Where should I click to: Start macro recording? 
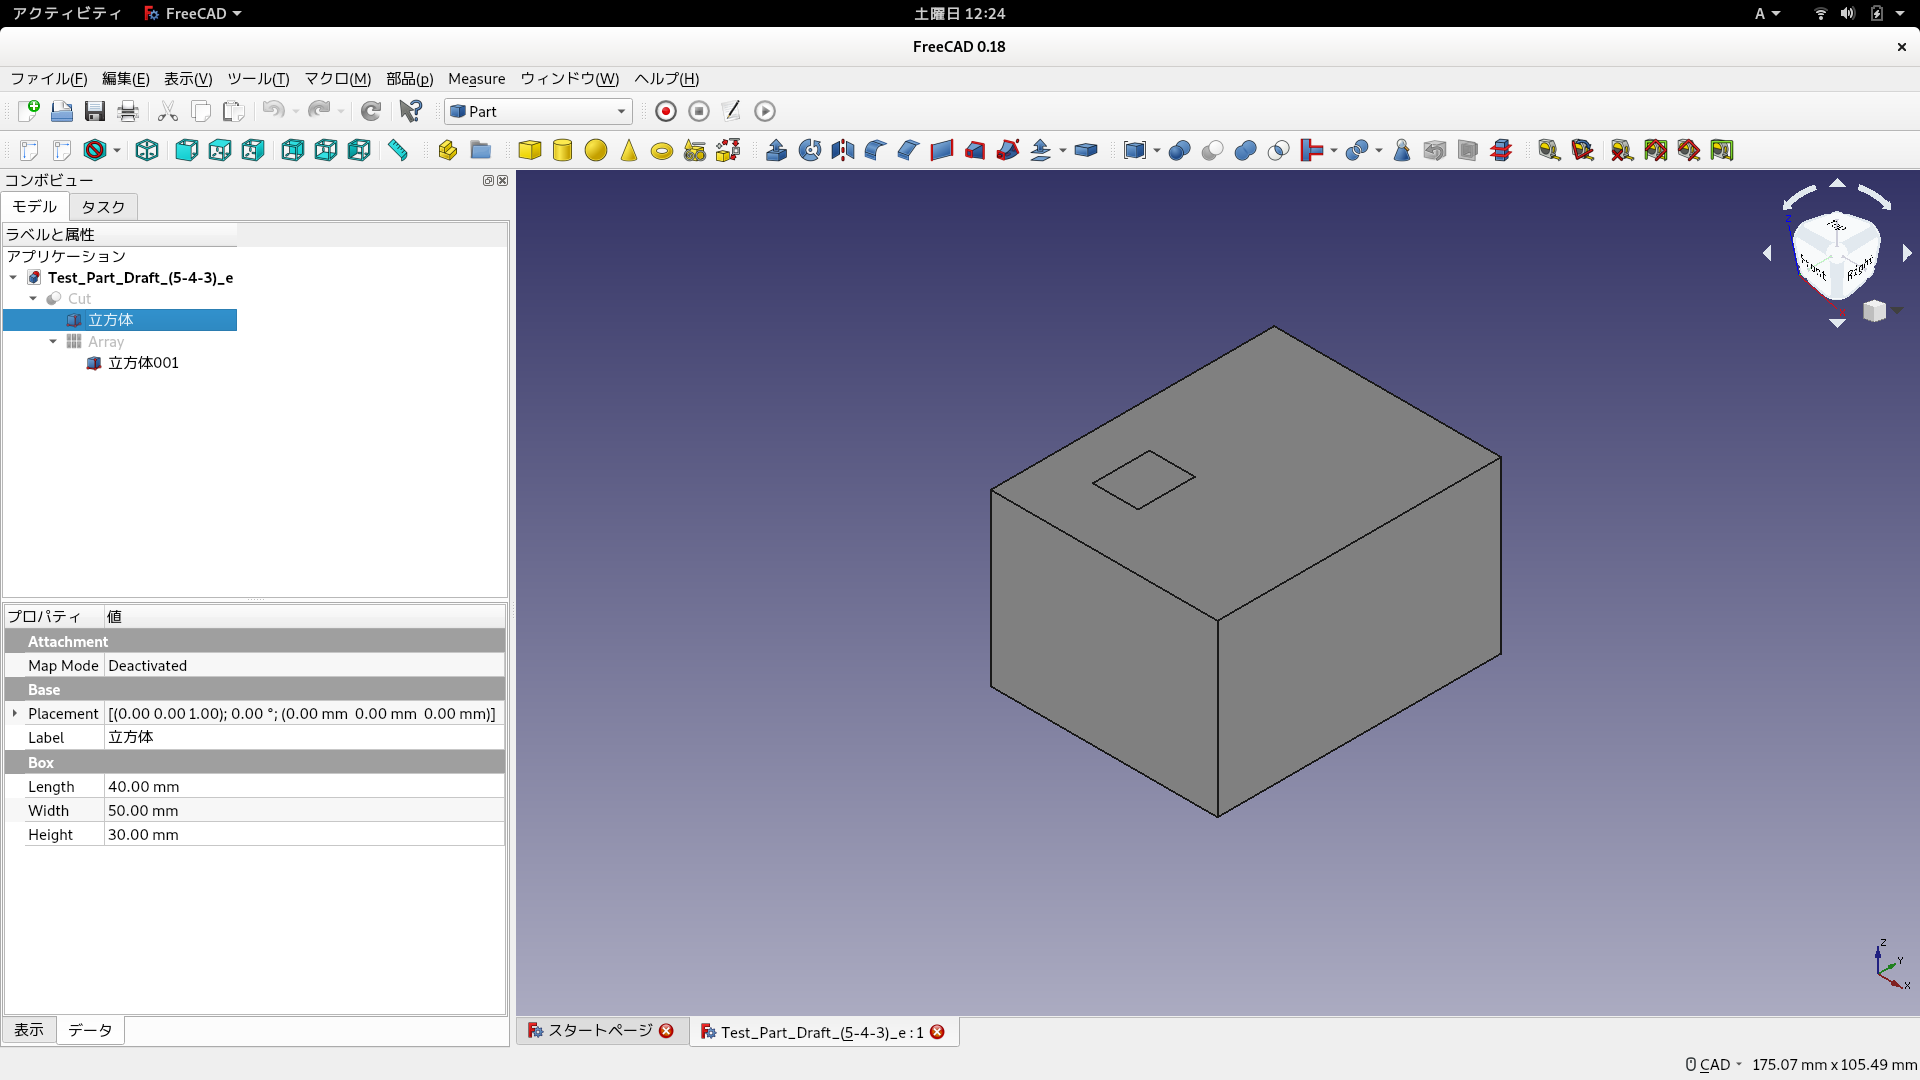coord(665,111)
